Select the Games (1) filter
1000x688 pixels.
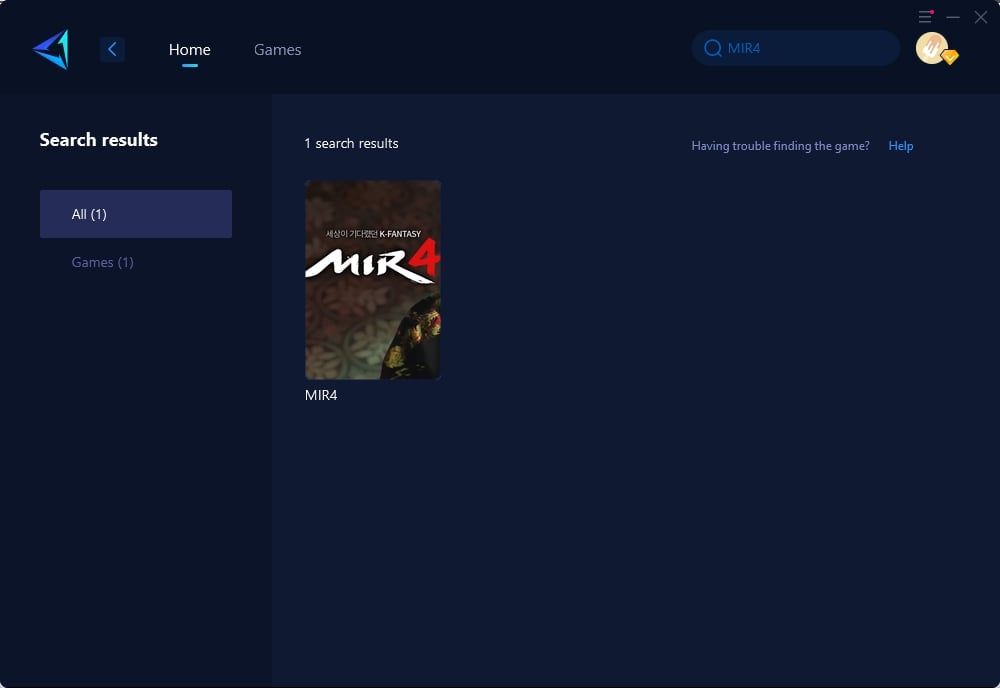[x=103, y=262]
